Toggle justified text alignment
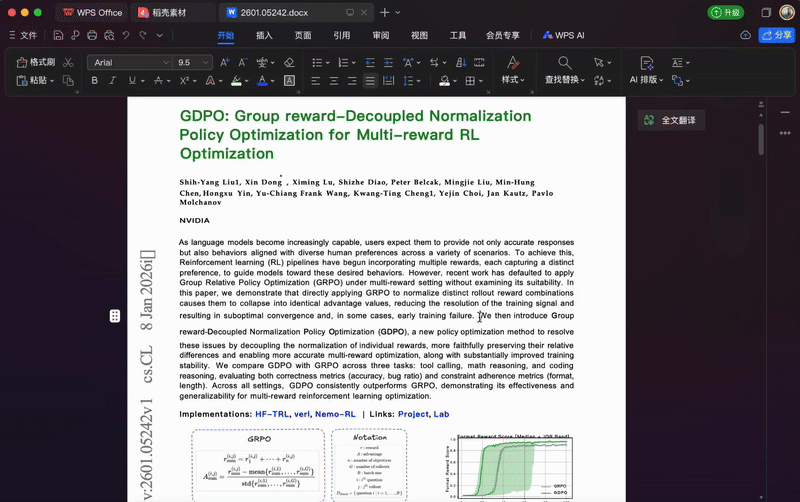800x502 pixels. [x=371, y=80]
